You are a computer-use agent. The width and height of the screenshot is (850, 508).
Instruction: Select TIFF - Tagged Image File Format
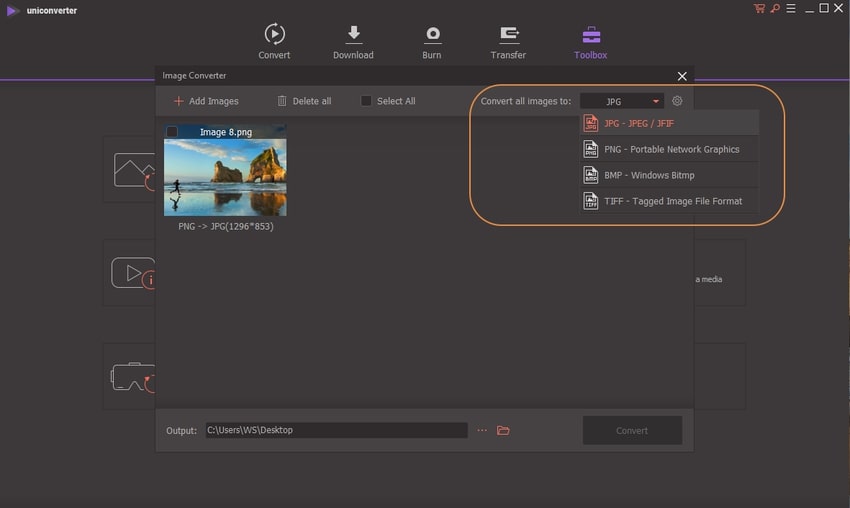[x=668, y=201]
